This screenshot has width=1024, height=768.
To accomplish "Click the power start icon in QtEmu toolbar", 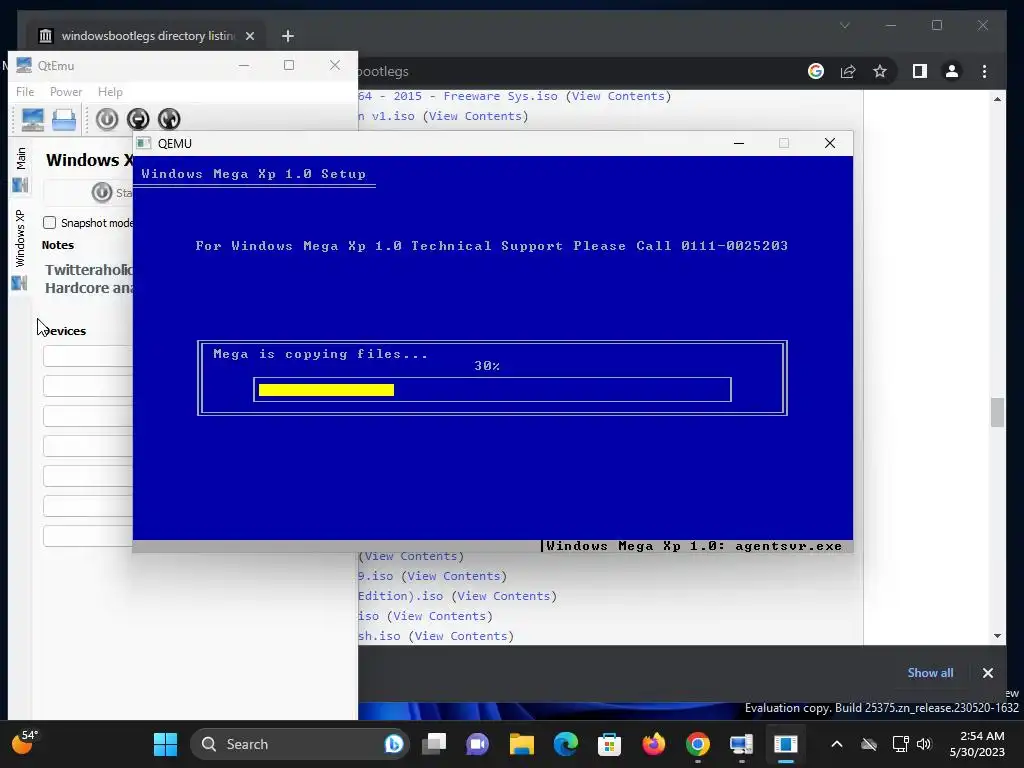I will (107, 119).
